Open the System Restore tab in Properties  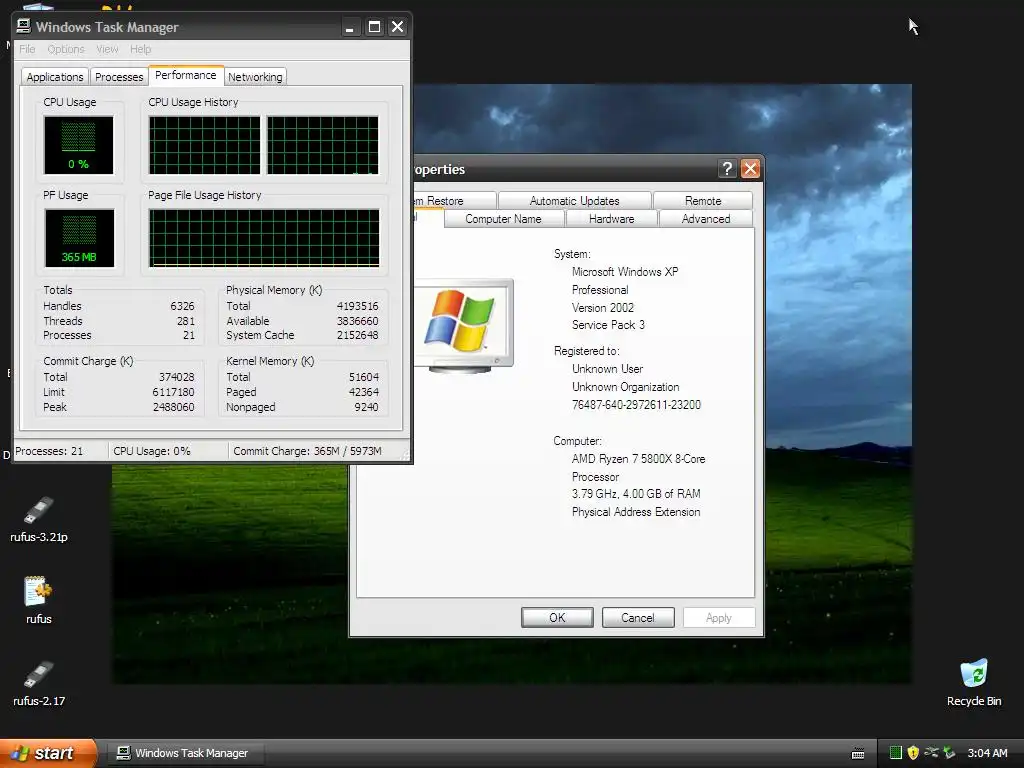pyautogui.click(x=454, y=200)
